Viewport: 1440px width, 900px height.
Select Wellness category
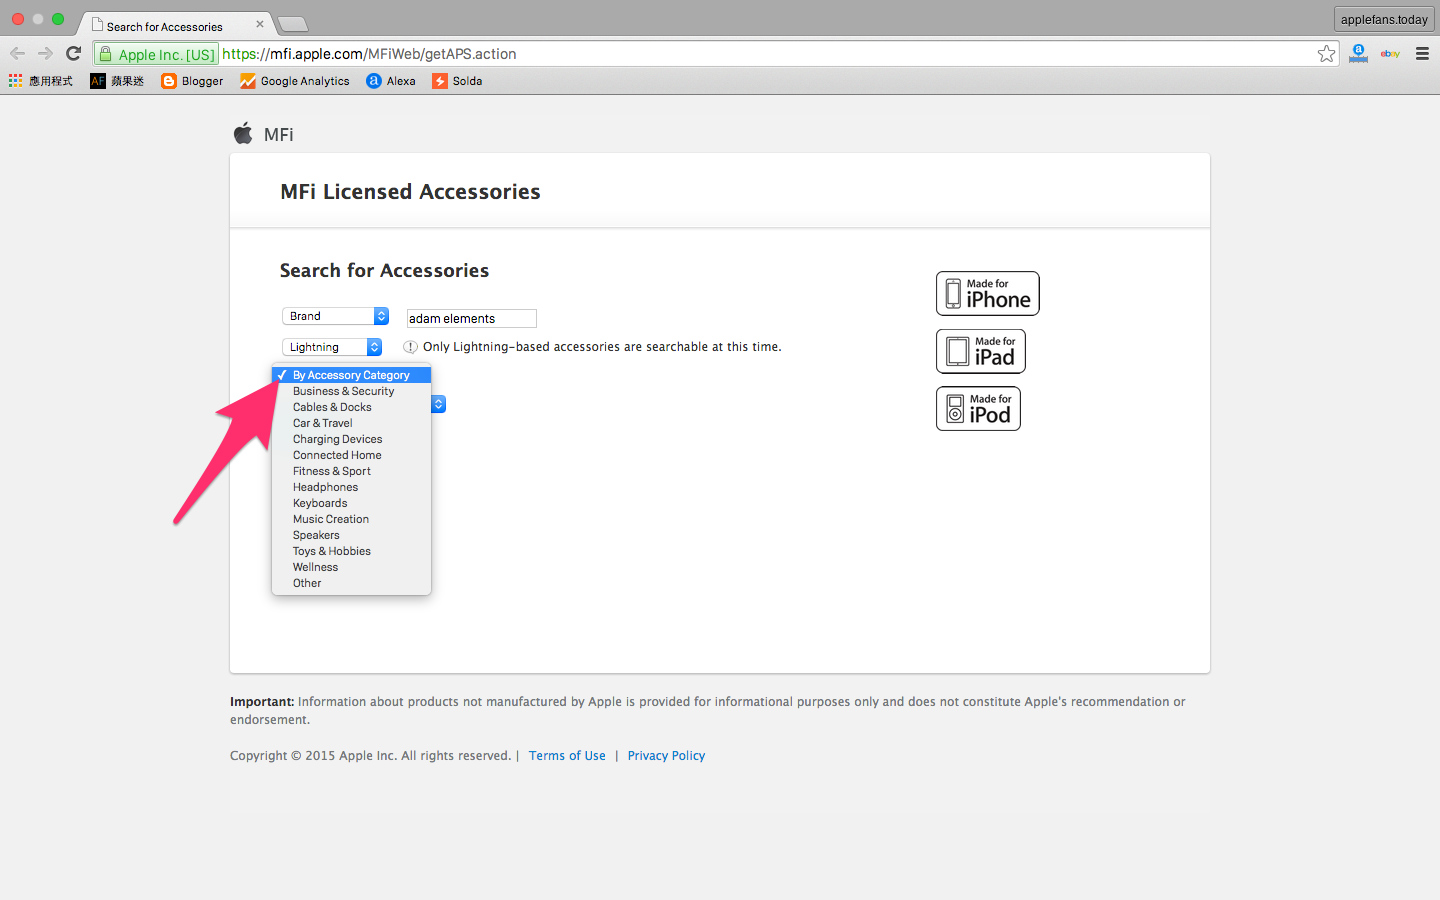(351, 567)
